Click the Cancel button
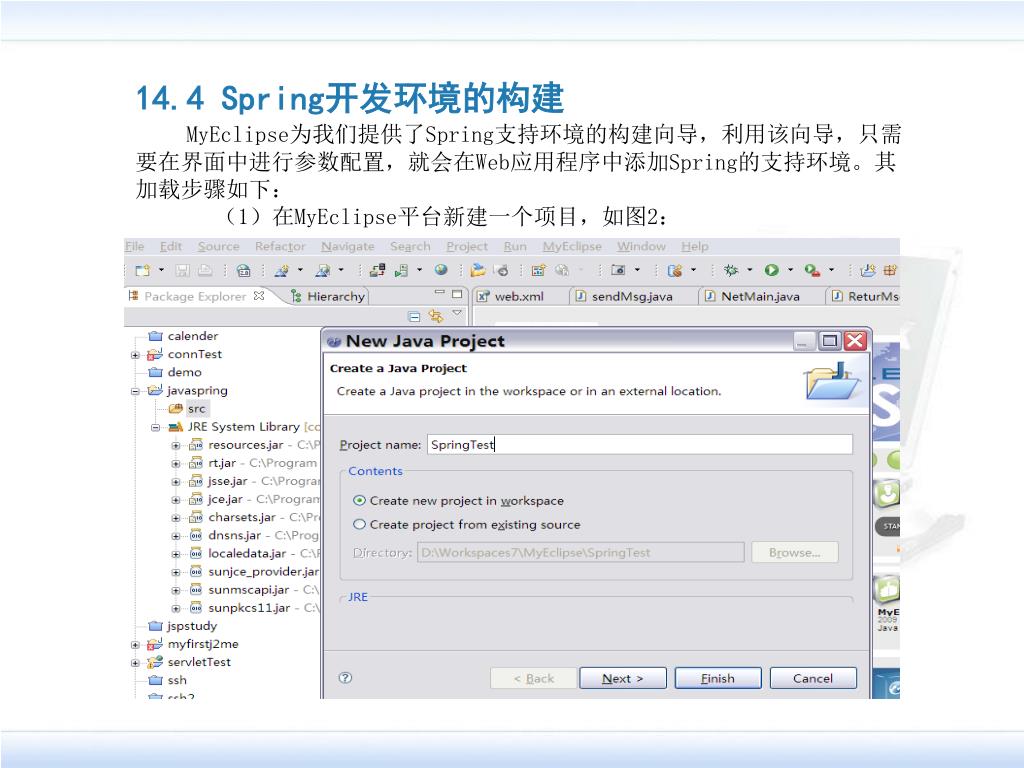The image size is (1024, 768). 813,679
